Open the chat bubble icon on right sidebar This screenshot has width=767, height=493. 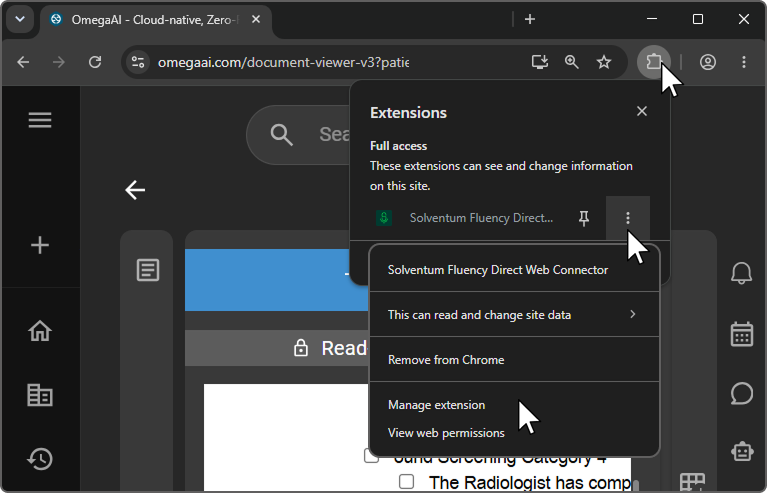[x=742, y=394]
